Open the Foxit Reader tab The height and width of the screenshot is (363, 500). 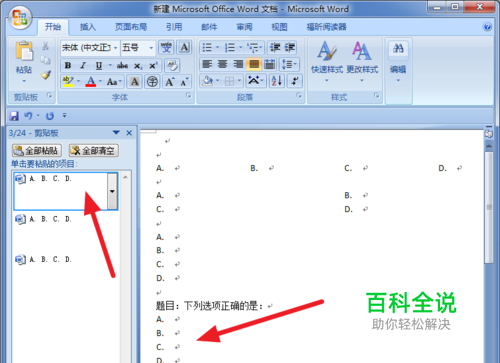327,27
